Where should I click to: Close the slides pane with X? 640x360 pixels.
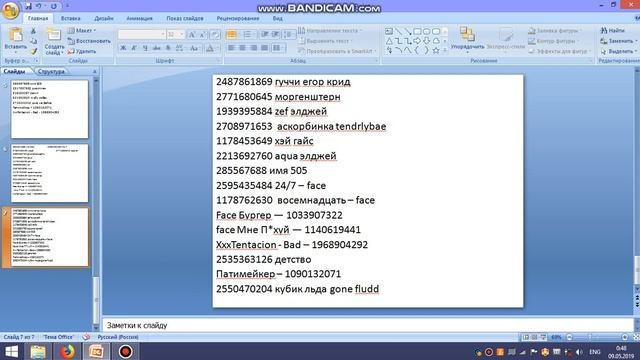pyautogui.click(x=95, y=71)
